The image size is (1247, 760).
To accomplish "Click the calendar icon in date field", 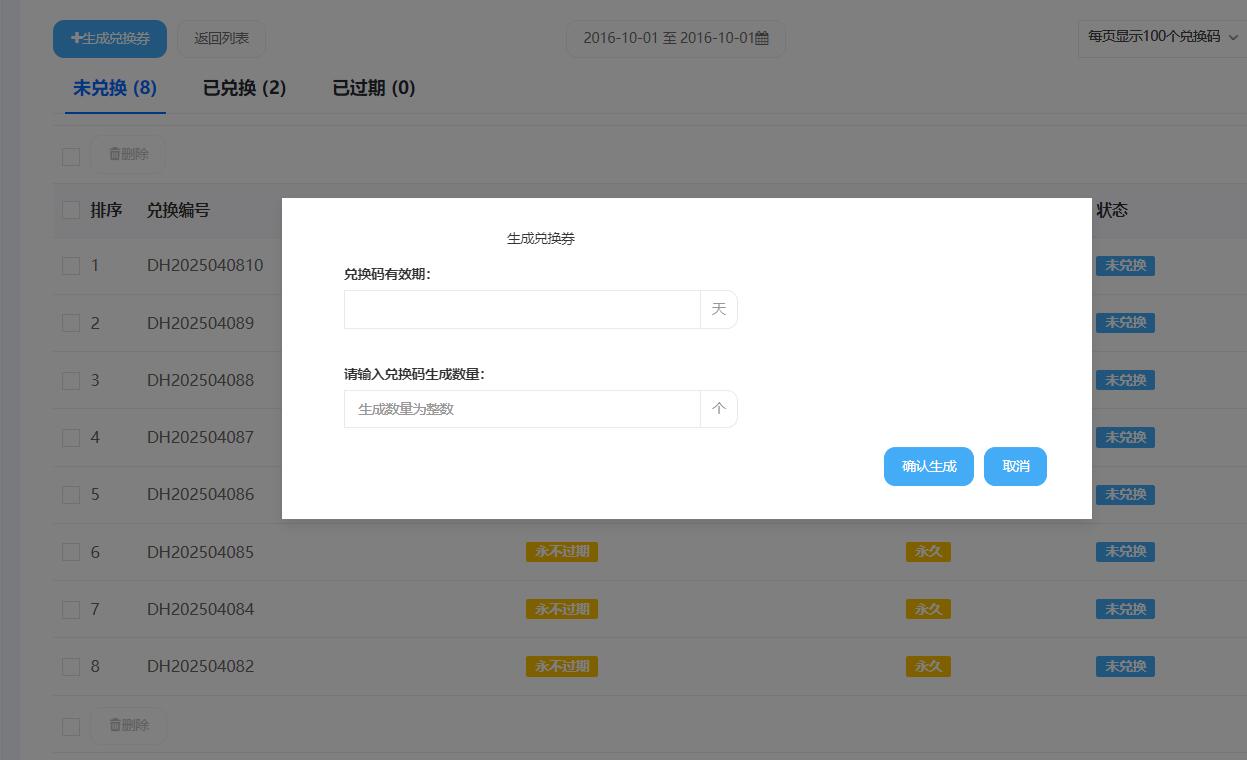I will tap(762, 38).
